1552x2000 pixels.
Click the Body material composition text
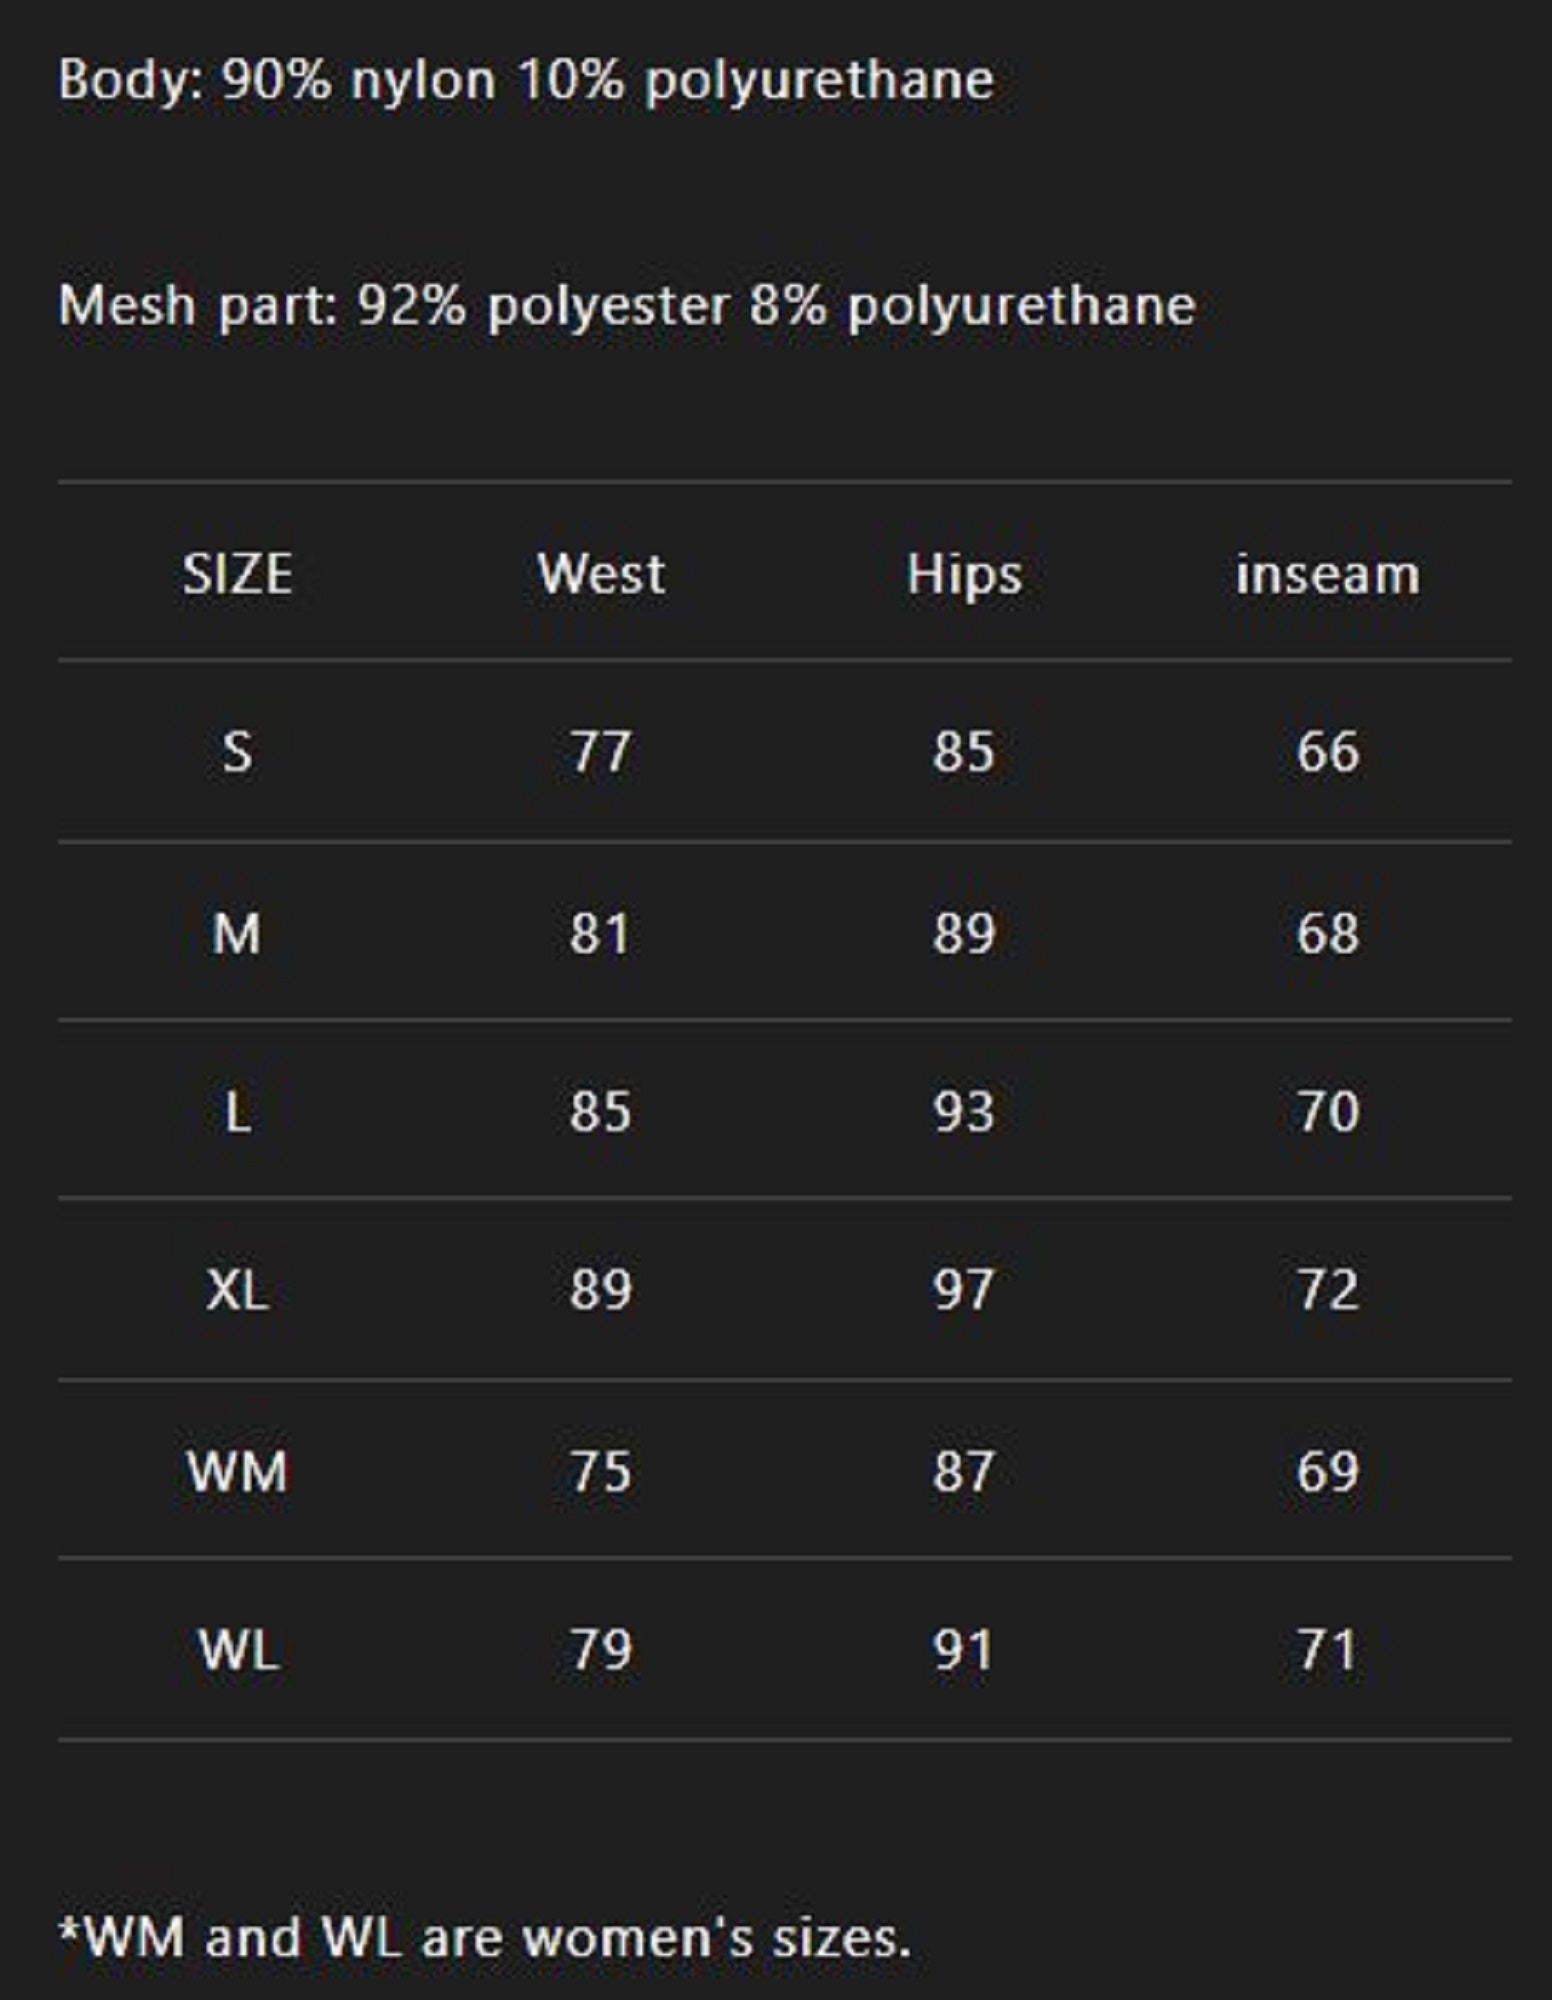pos(526,80)
